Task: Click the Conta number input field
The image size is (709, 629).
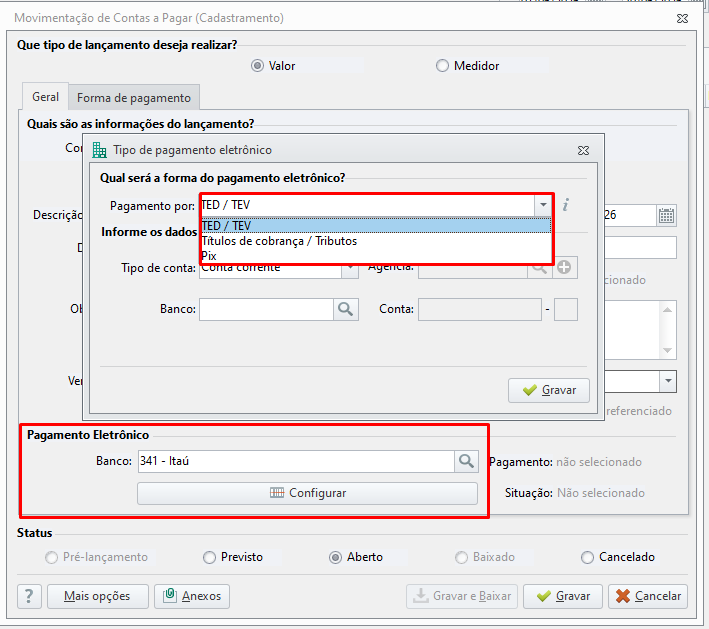Action: [x=480, y=309]
